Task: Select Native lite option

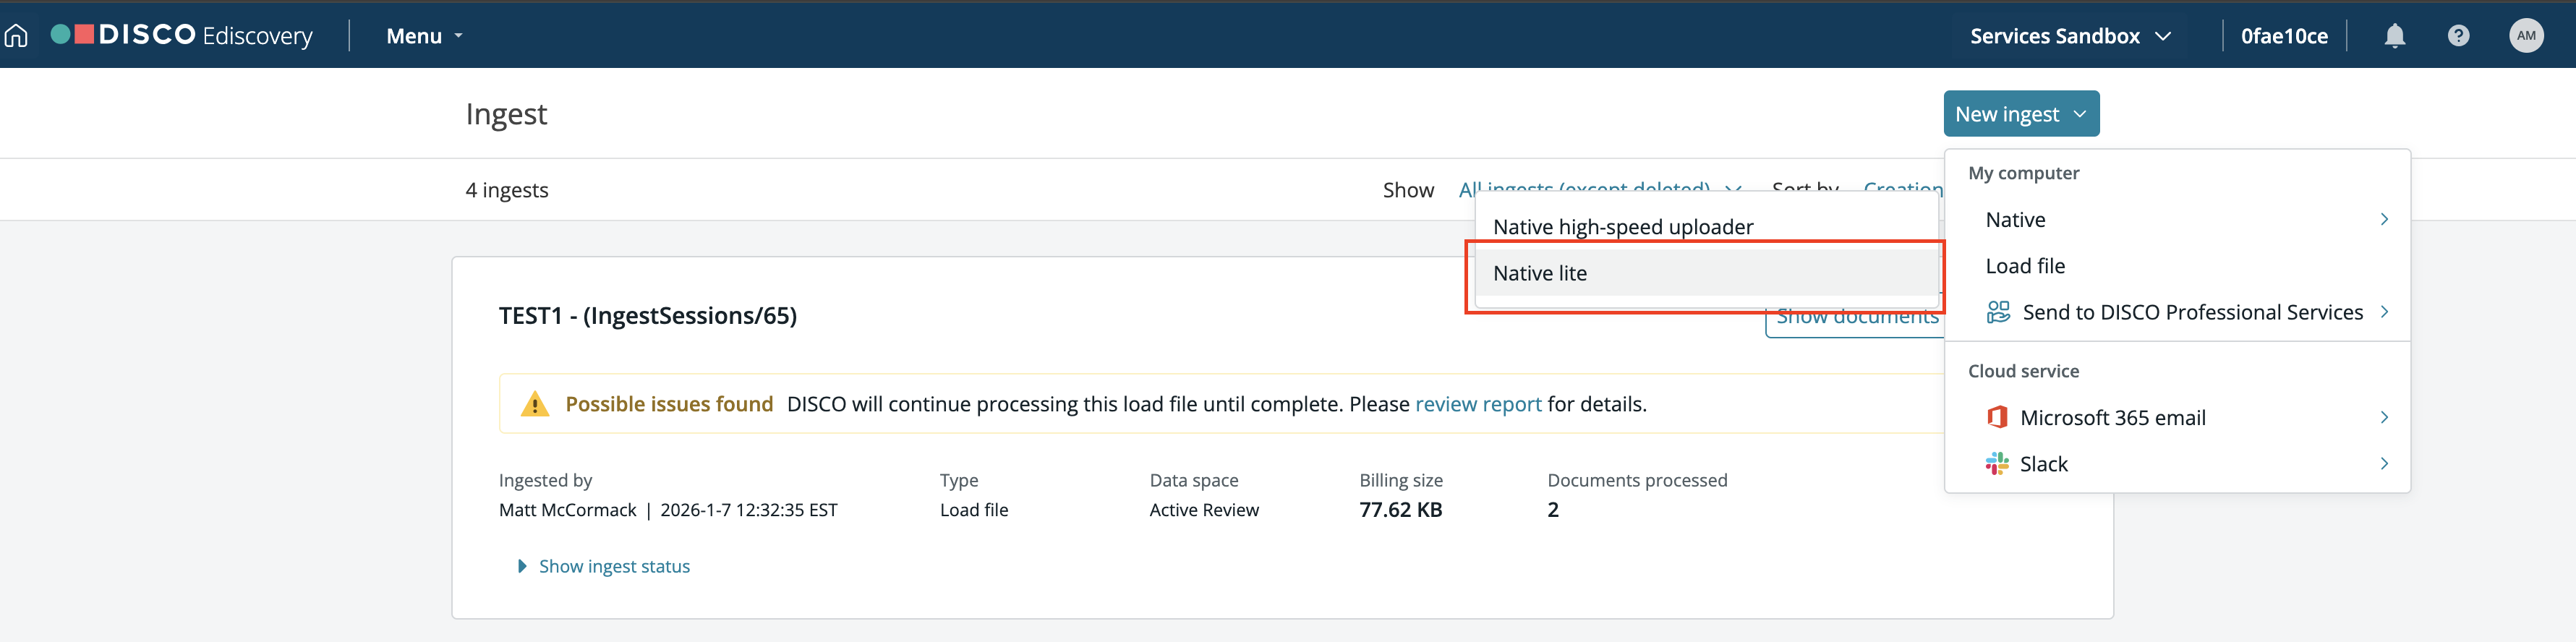Action: pos(1707,273)
